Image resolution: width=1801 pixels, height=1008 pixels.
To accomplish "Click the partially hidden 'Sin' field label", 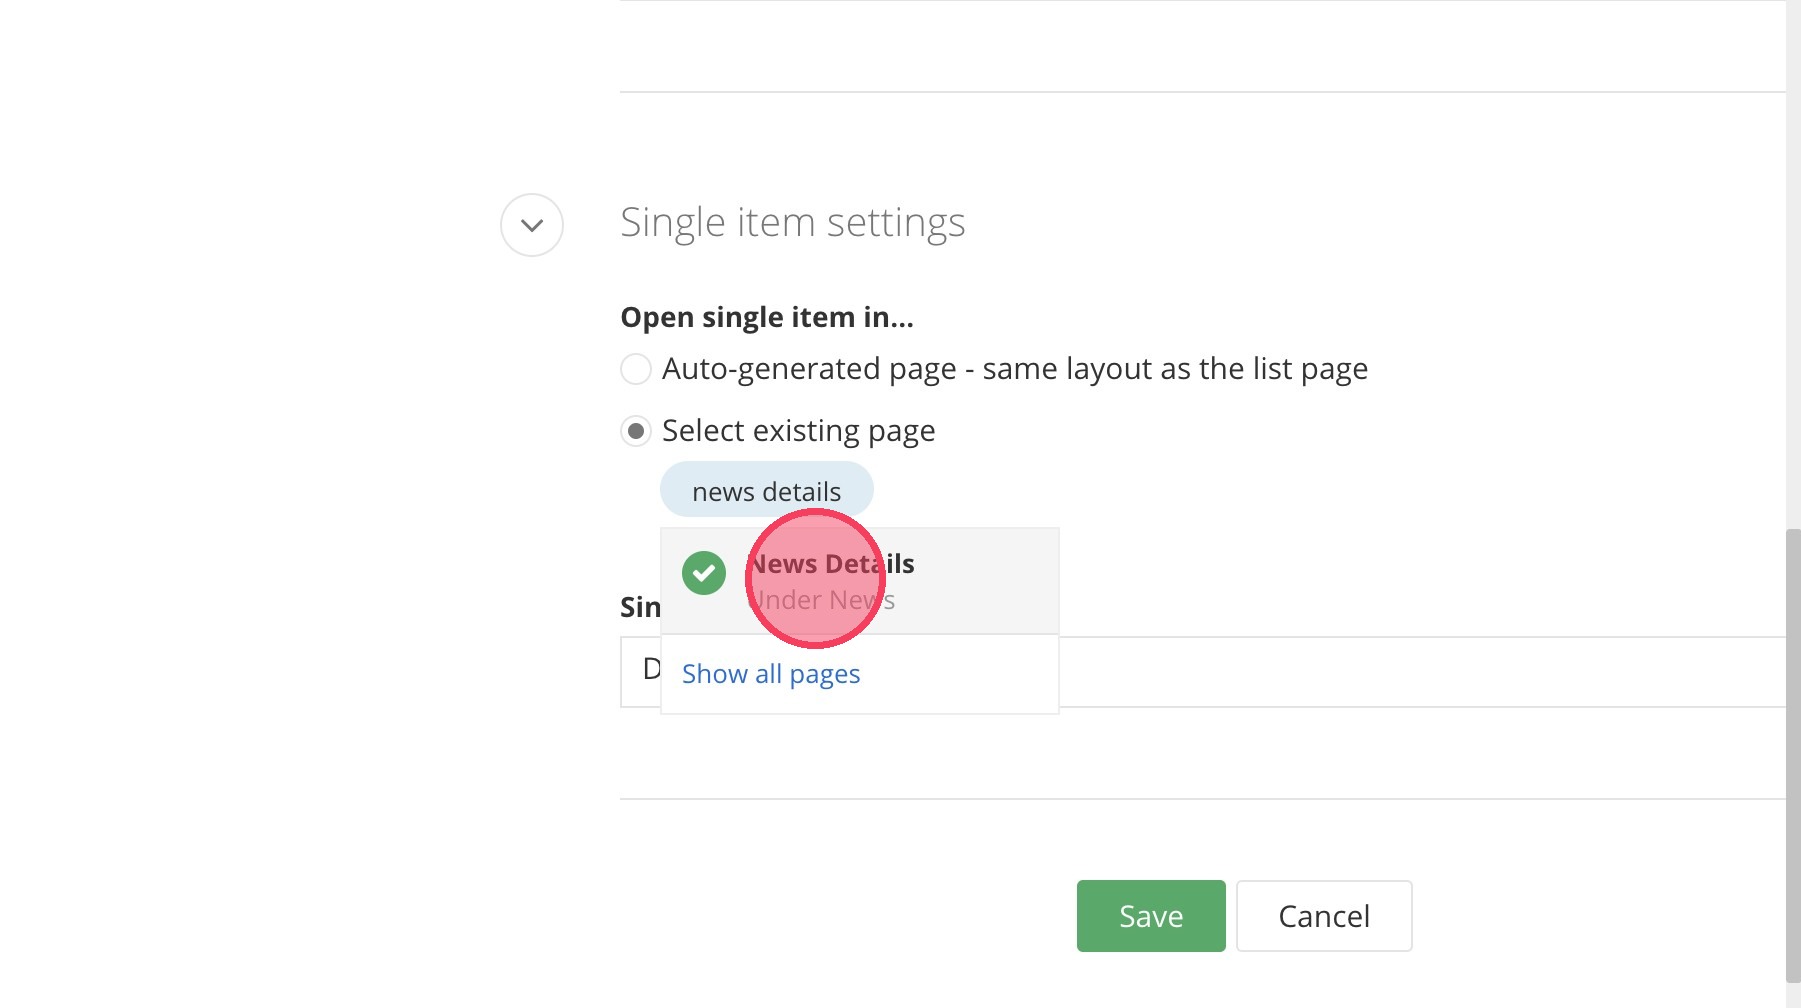I will pyautogui.click(x=640, y=607).
